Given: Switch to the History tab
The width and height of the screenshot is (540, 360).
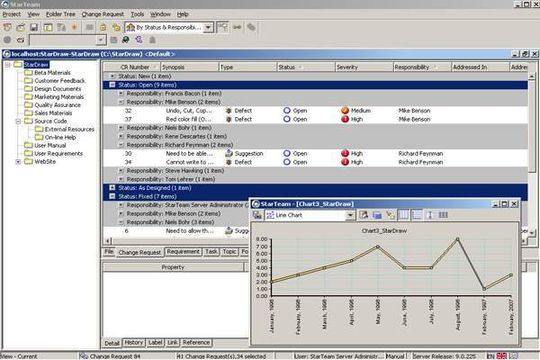Looking at the screenshot, I should 133,342.
